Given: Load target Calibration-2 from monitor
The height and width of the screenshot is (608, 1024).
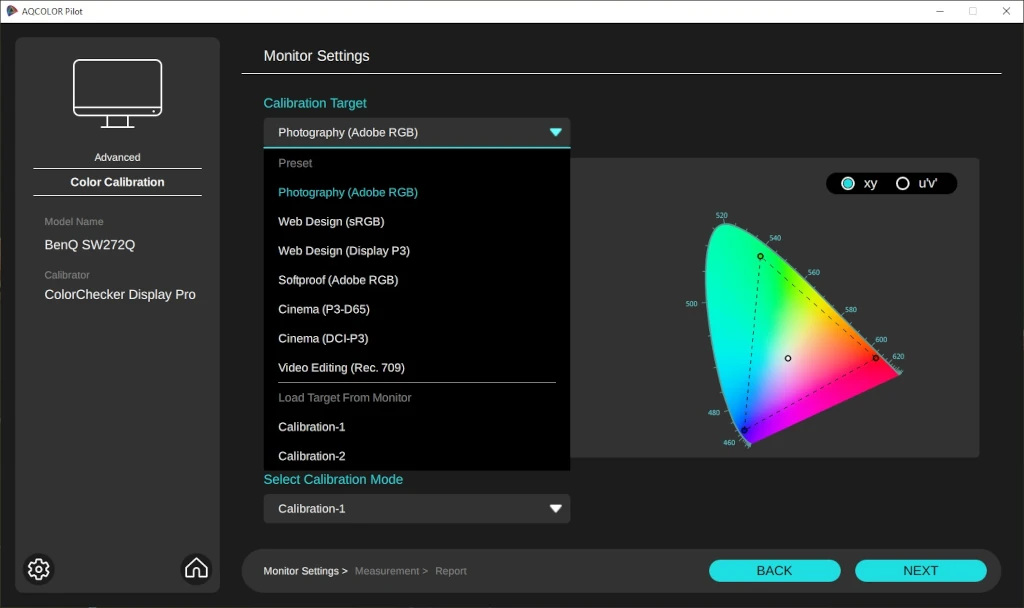Looking at the screenshot, I should click(x=417, y=456).
